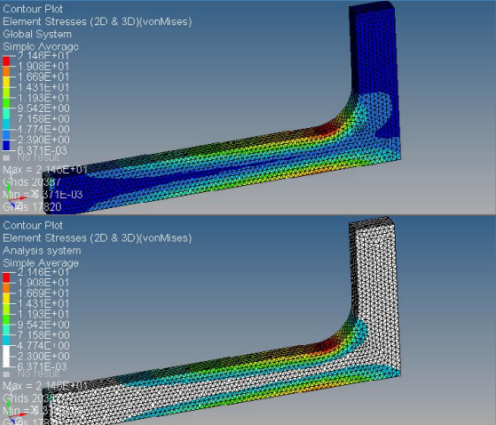Click Element Stresses title in Global System plot

tap(97, 22)
